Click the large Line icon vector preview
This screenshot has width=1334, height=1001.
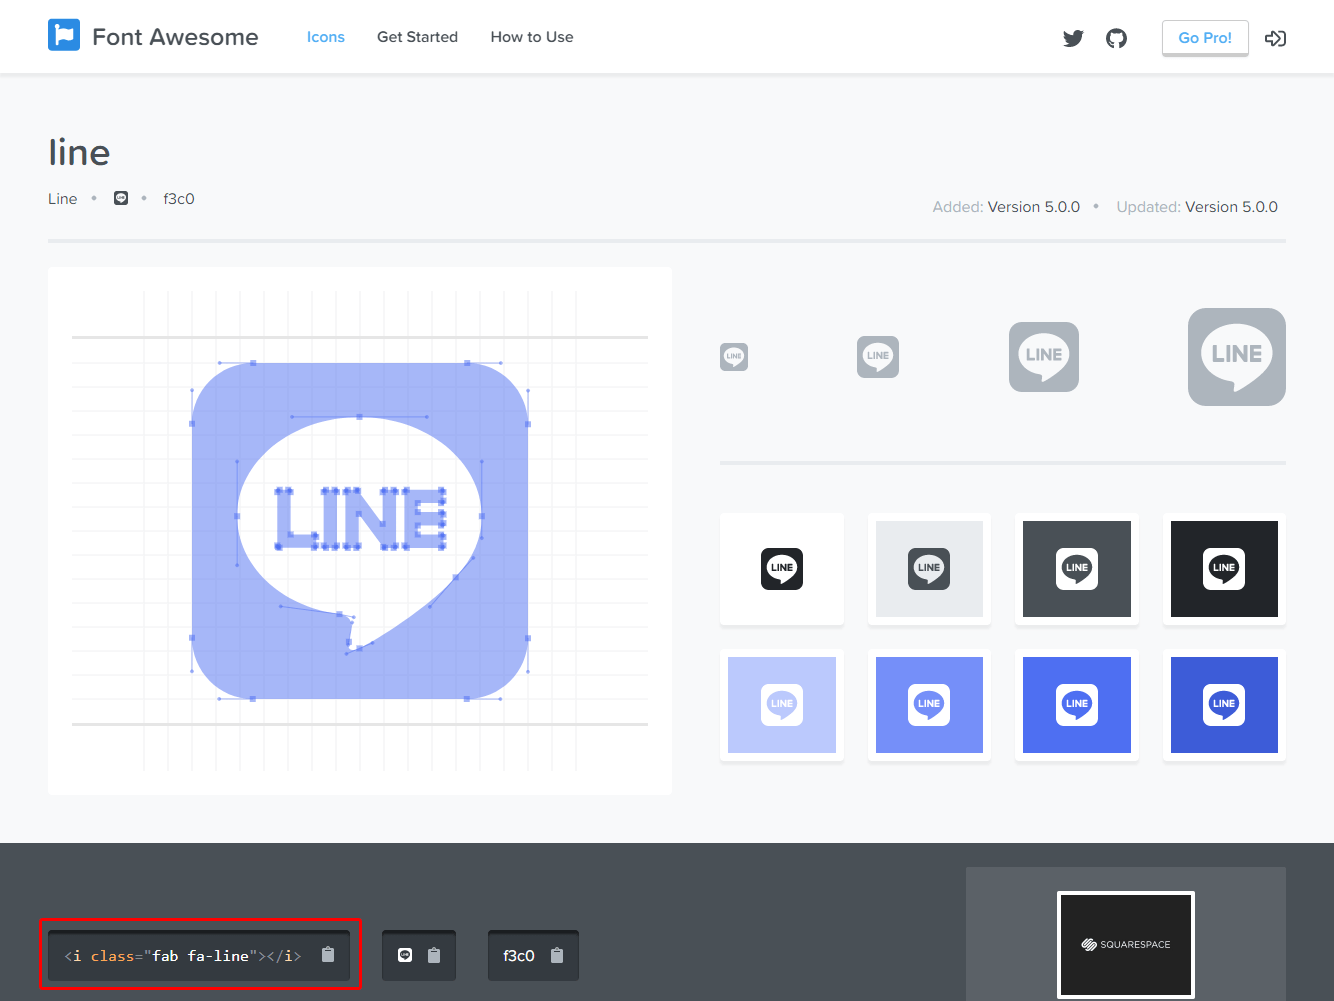point(360,531)
